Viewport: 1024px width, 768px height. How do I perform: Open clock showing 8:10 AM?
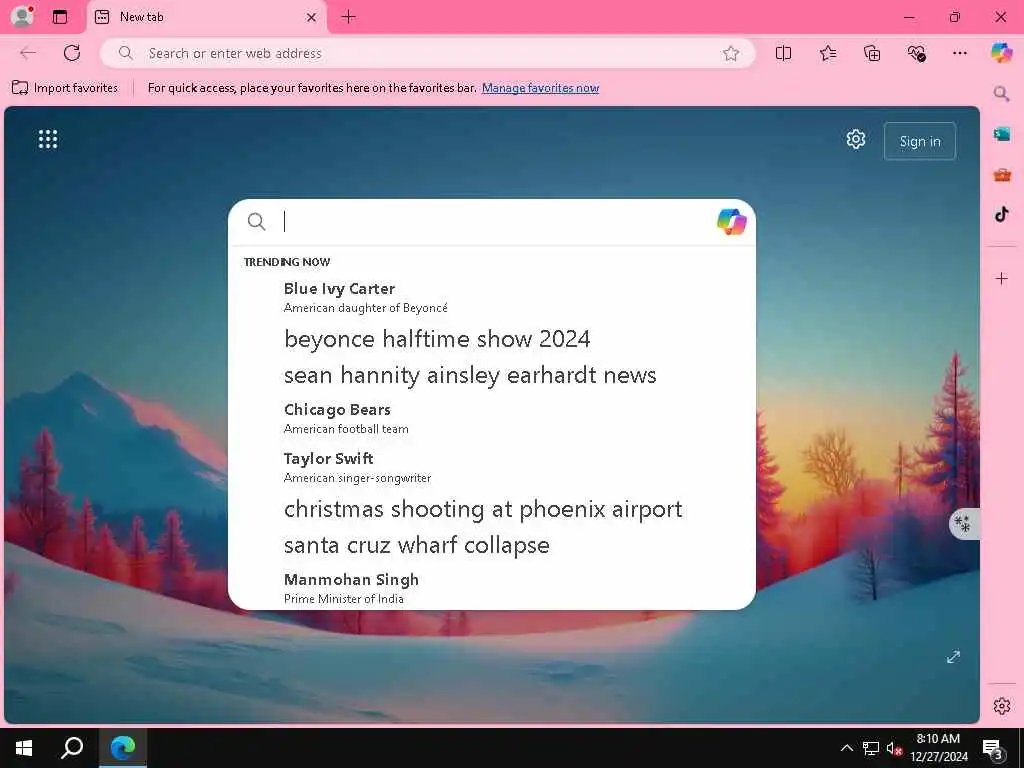(938, 748)
